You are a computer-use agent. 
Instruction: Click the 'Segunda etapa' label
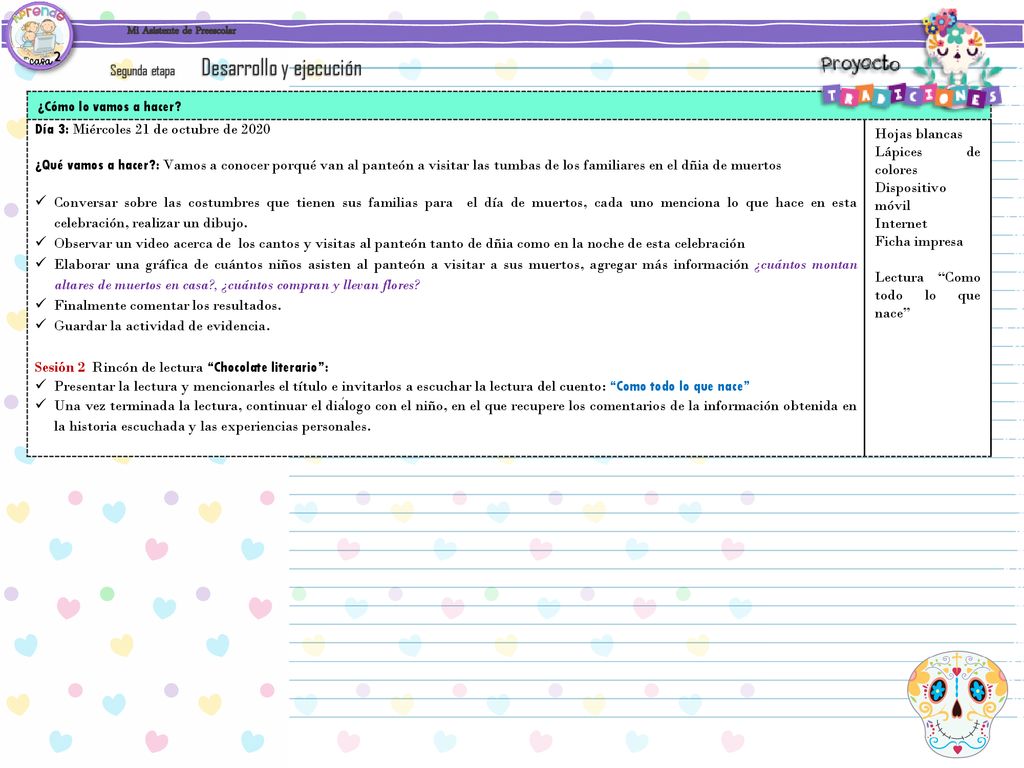click(142, 70)
